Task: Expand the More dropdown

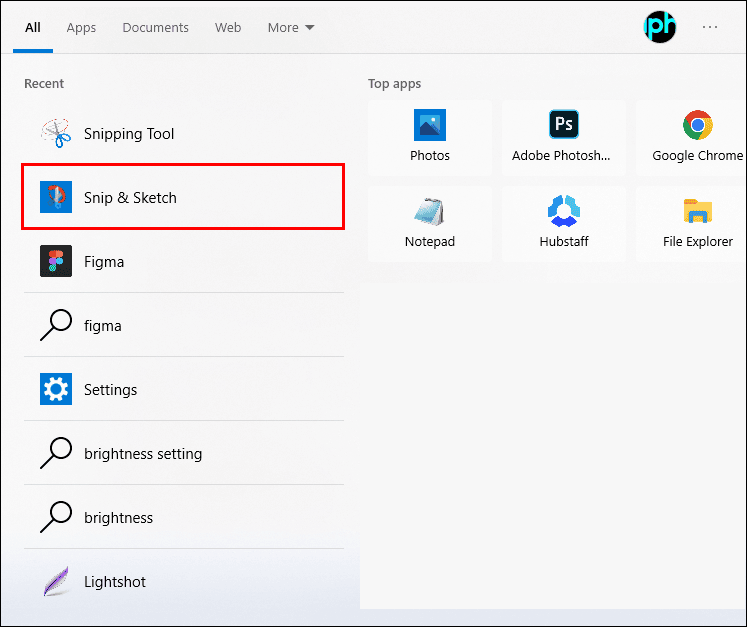Action: pos(291,28)
